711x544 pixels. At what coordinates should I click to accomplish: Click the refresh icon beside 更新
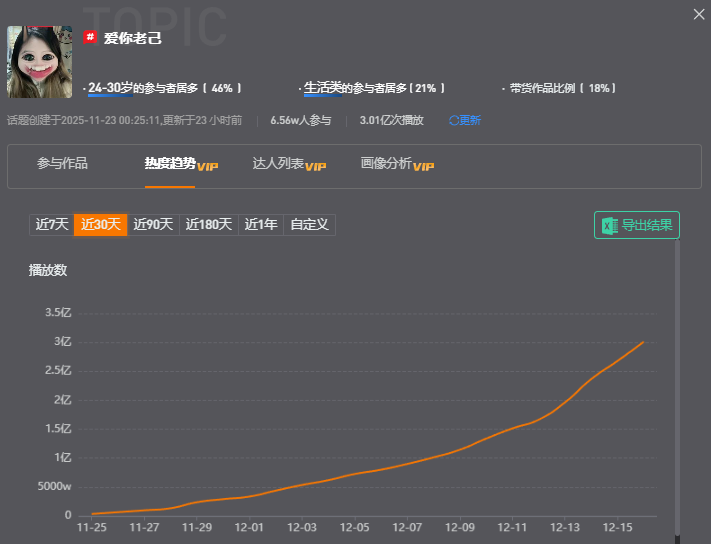[x=453, y=120]
